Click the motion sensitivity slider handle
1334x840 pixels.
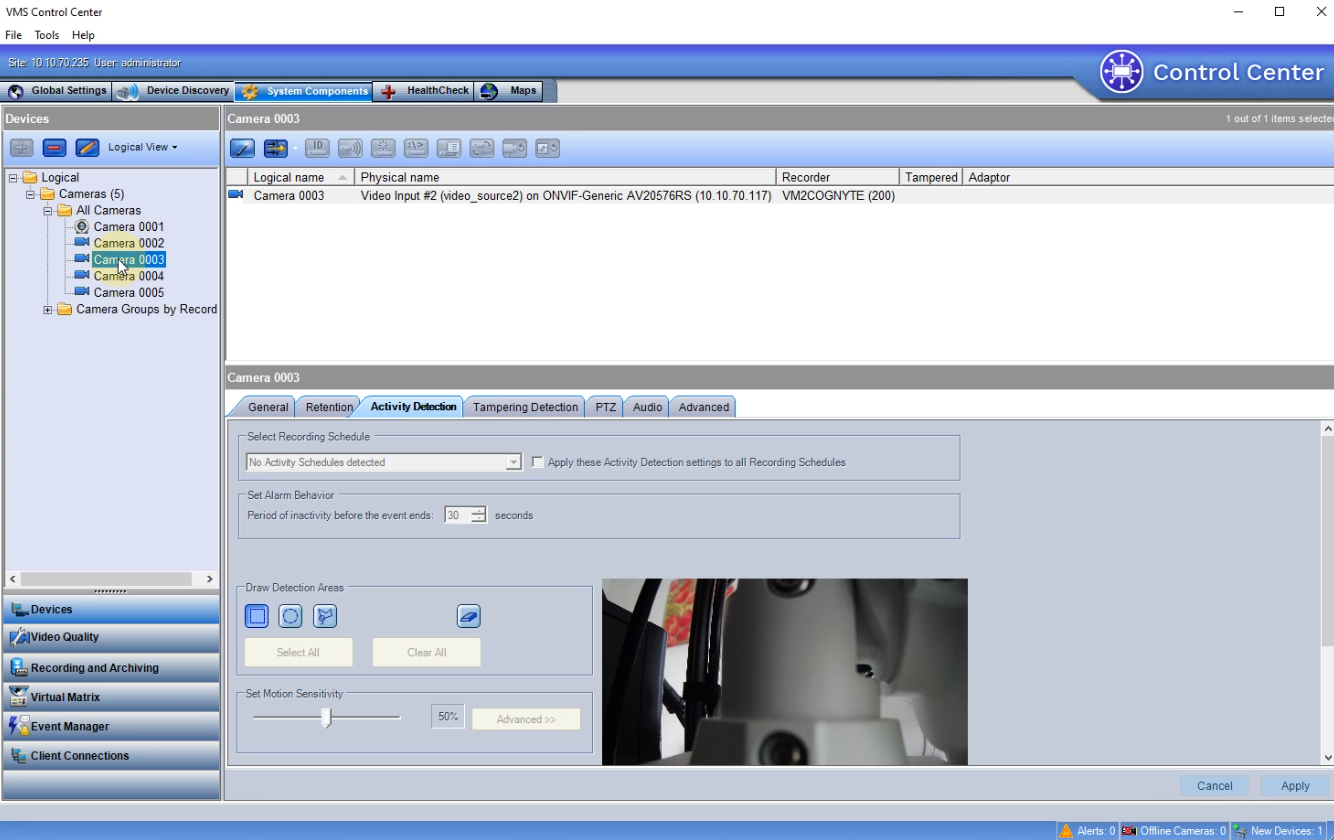click(x=326, y=717)
